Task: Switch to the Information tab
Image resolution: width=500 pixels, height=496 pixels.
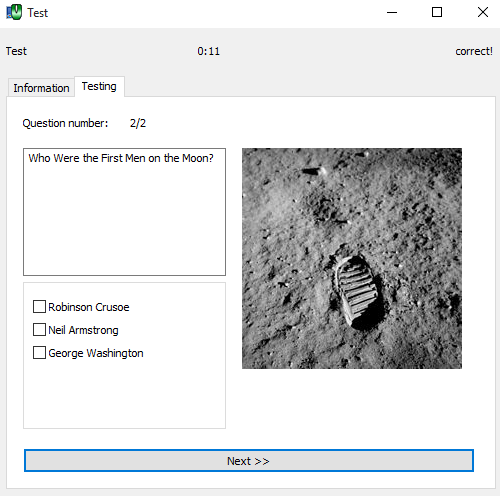Action: pyautogui.click(x=41, y=88)
